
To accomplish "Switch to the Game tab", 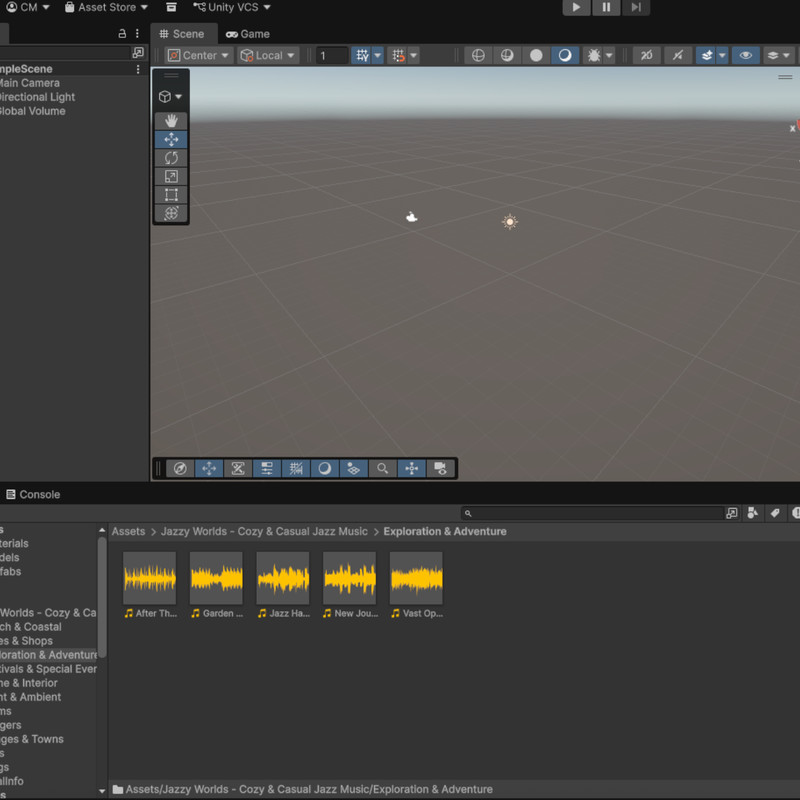I will (x=248, y=34).
